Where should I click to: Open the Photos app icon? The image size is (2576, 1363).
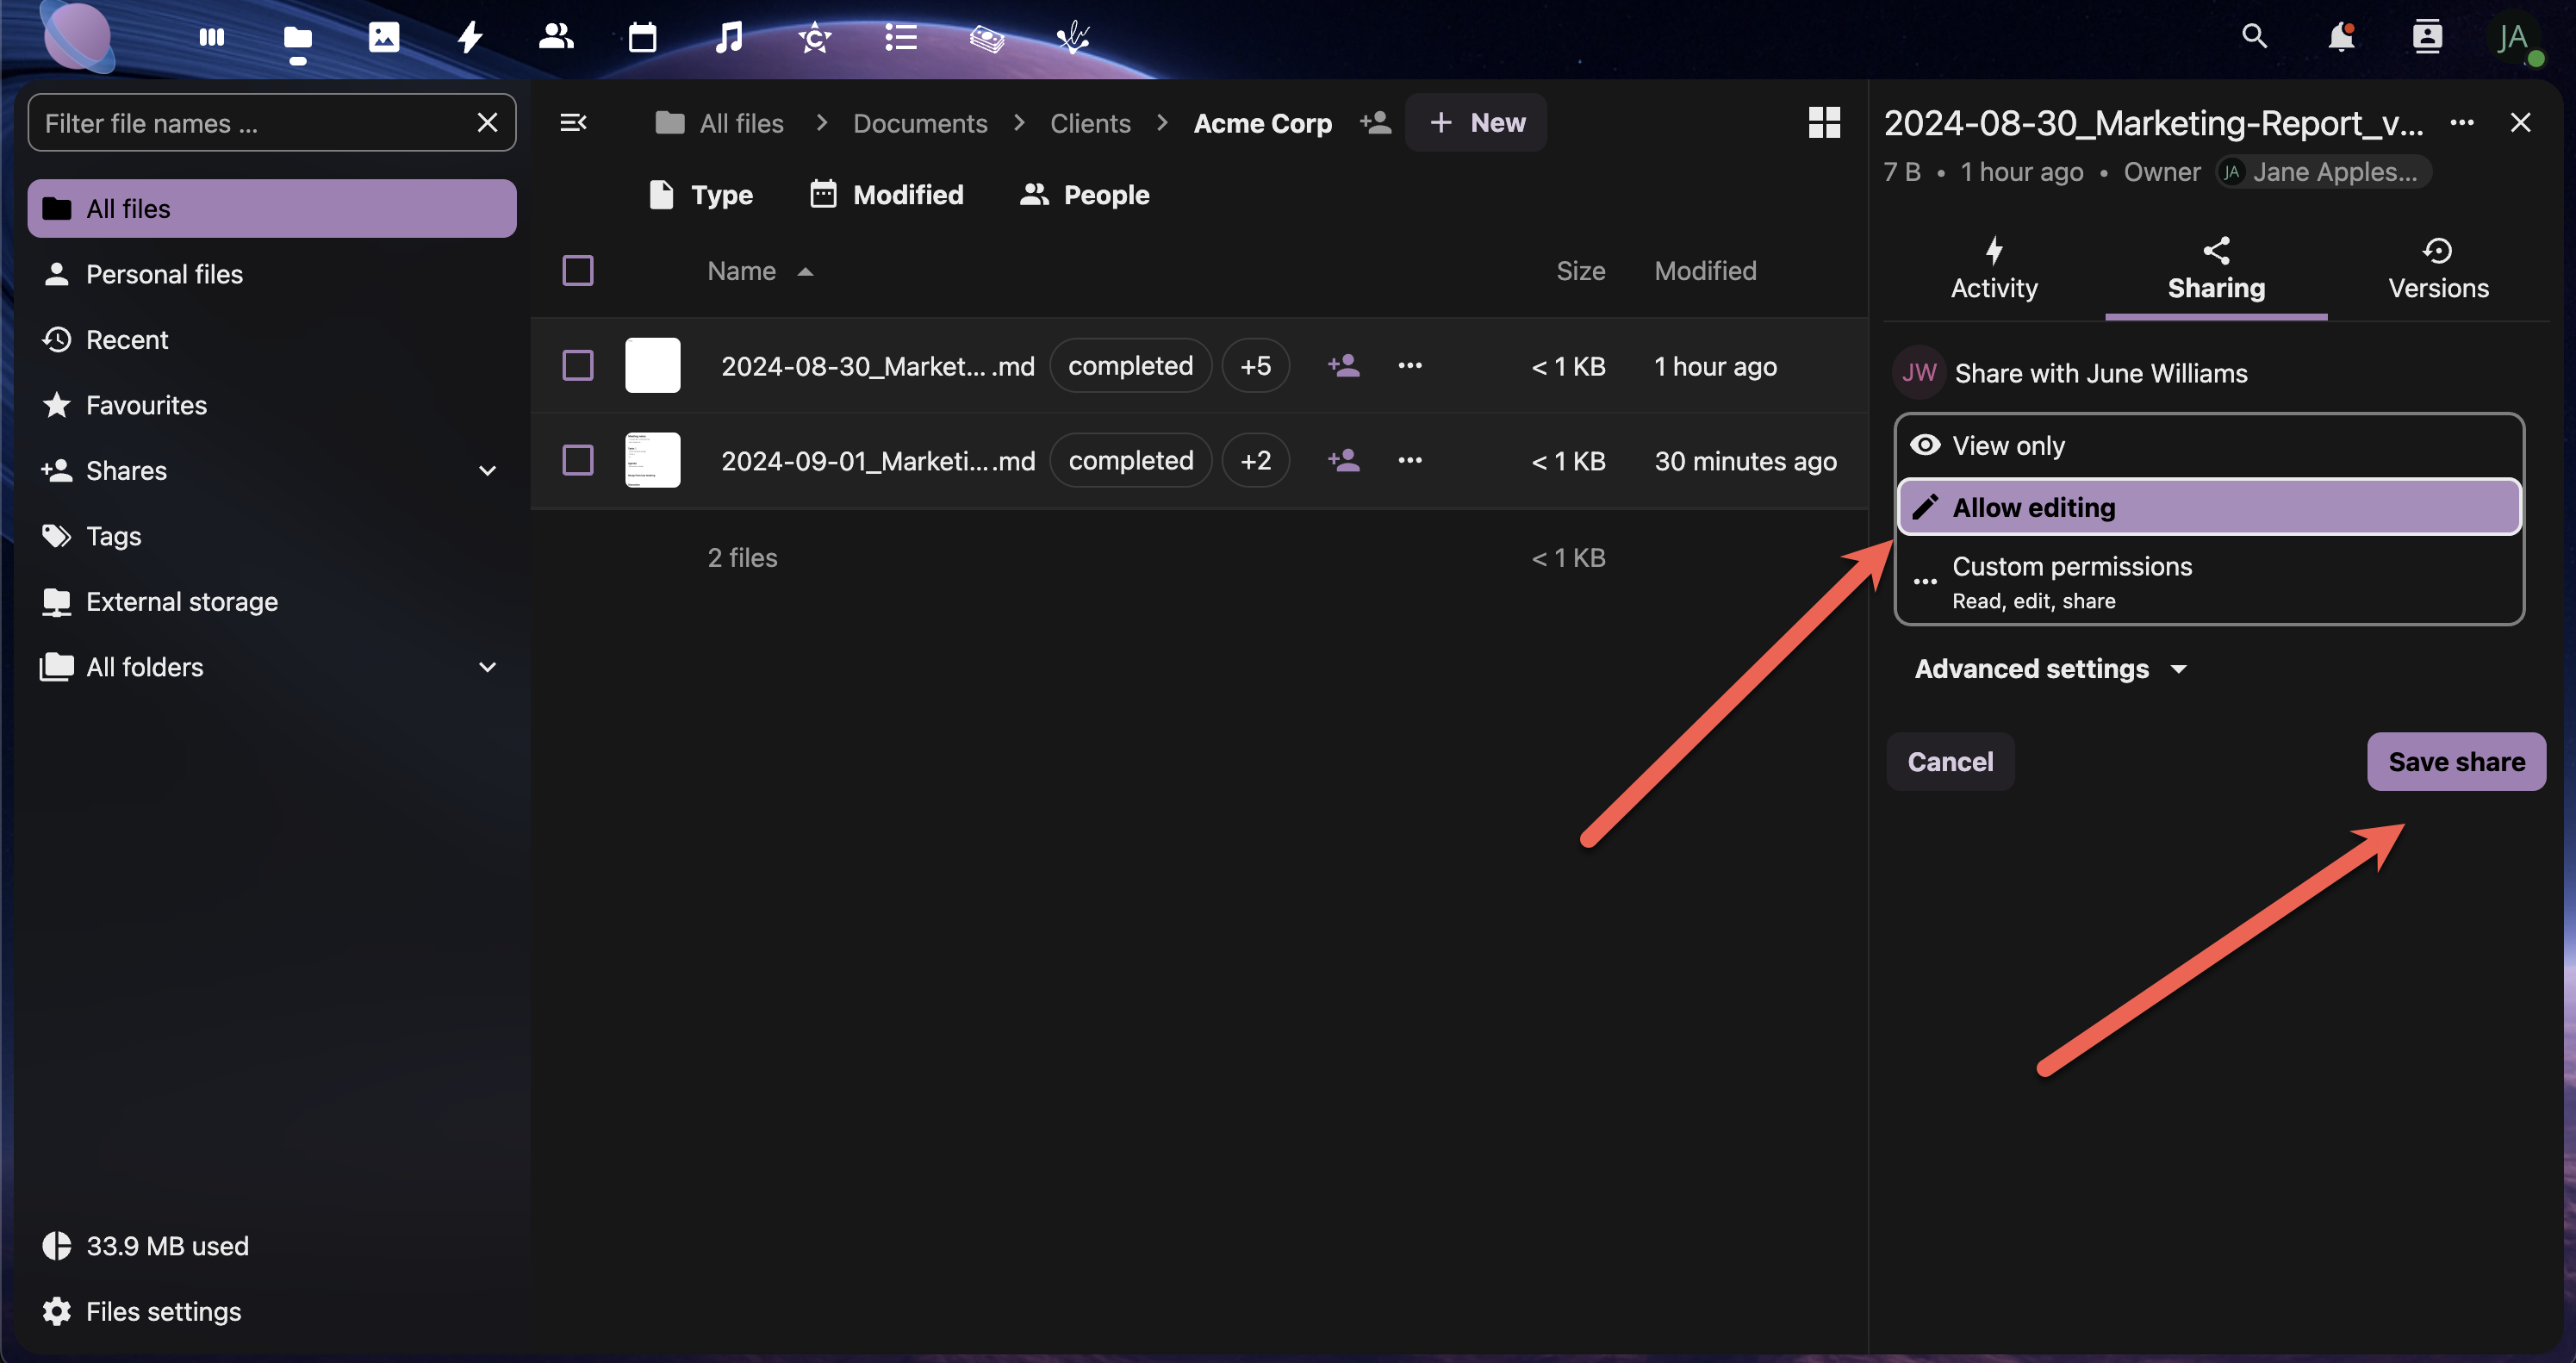[384, 38]
